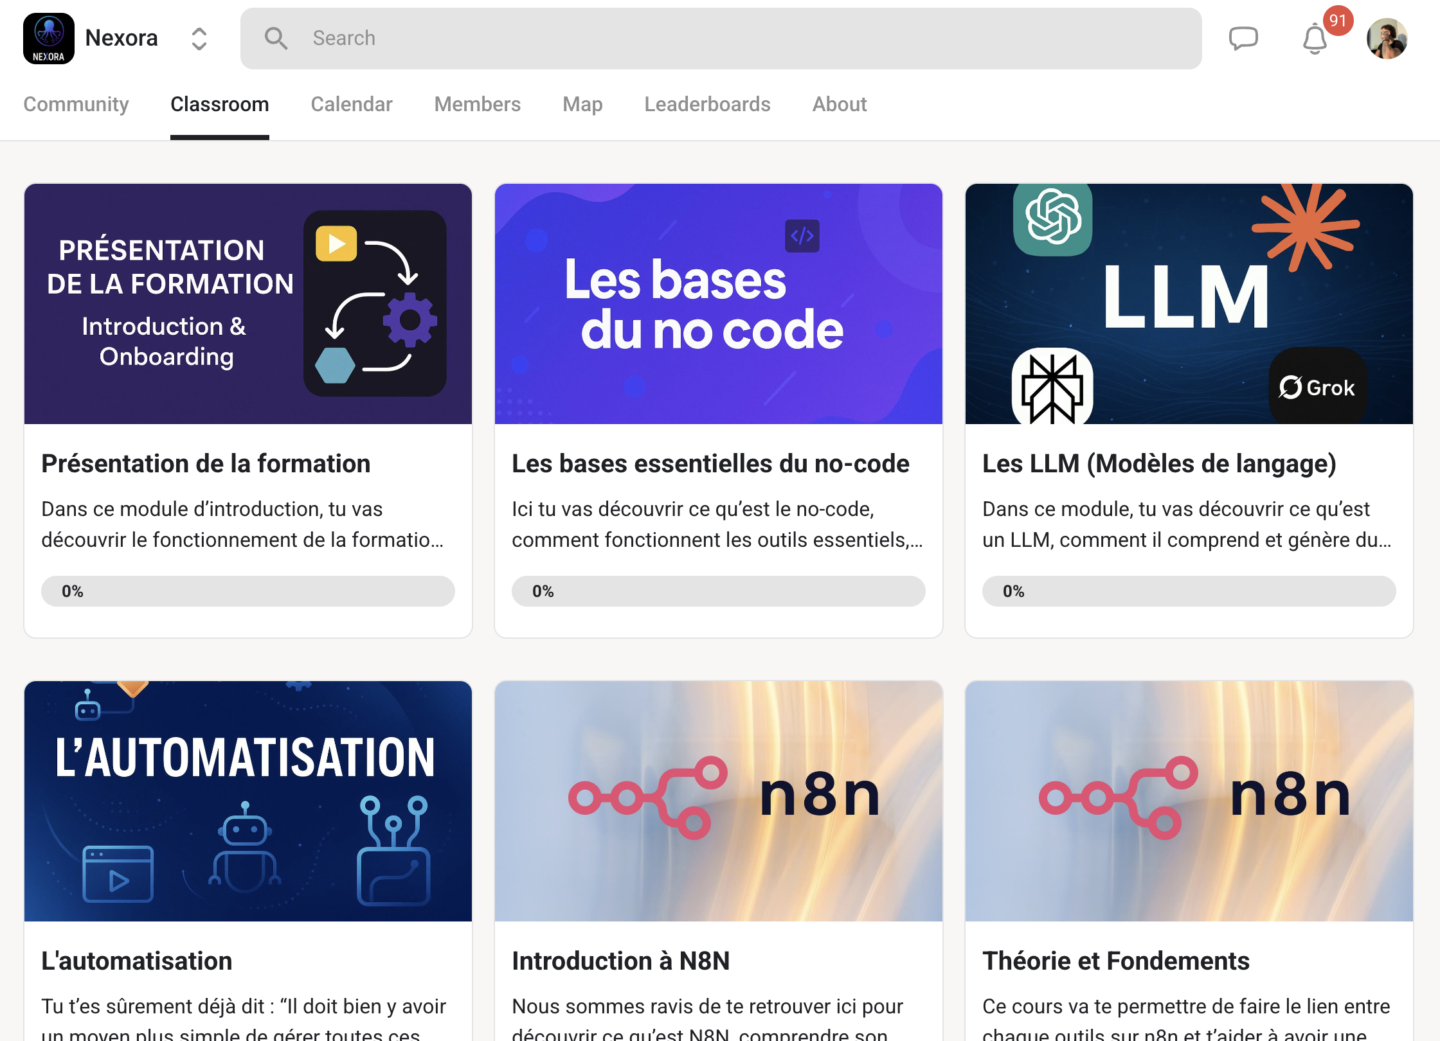This screenshot has width=1440, height=1041.
Task: Go to the Calendar tab
Action: [x=352, y=104]
